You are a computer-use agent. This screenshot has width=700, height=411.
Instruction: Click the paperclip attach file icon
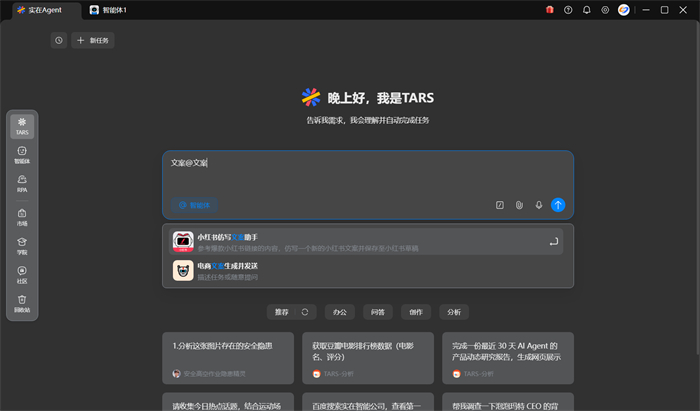pyautogui.click(x=520, y=205)
